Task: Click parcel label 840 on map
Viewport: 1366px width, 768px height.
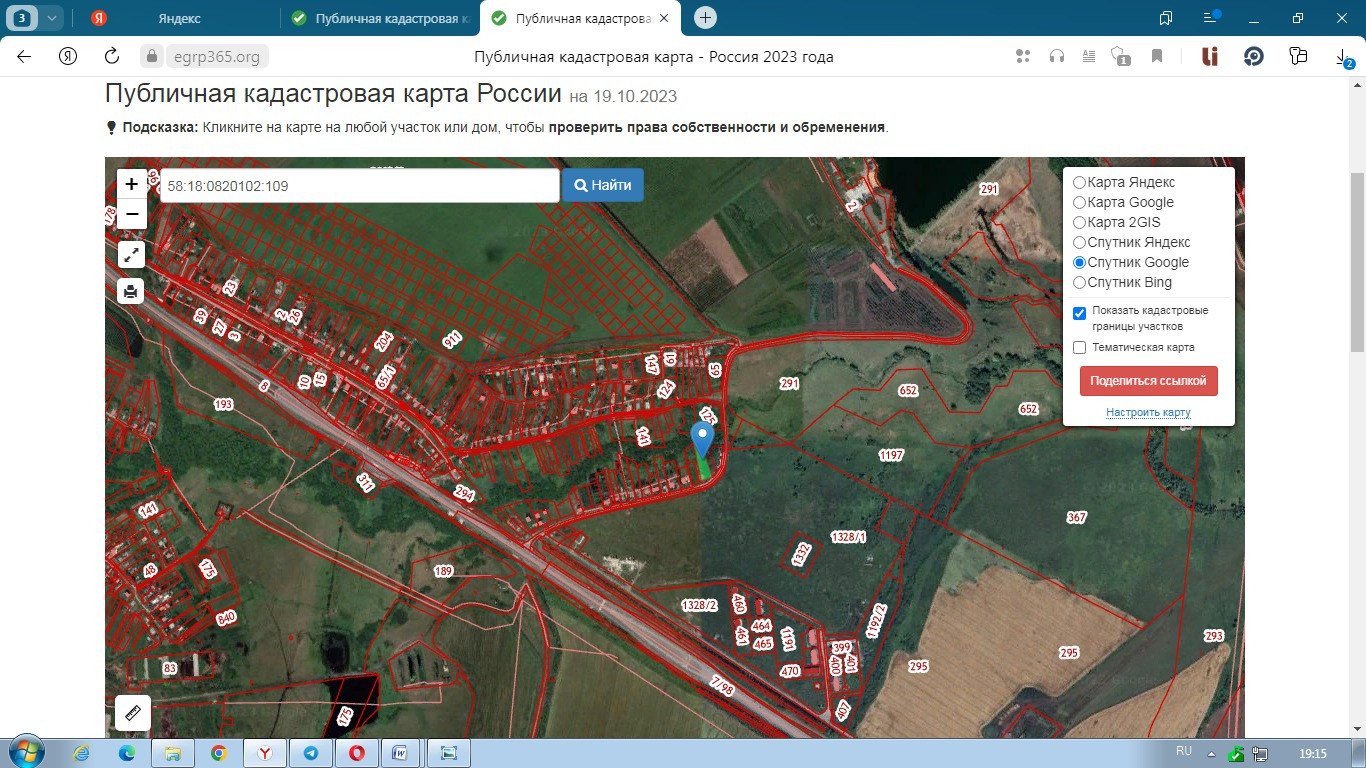Action: [x=226, y=617]
